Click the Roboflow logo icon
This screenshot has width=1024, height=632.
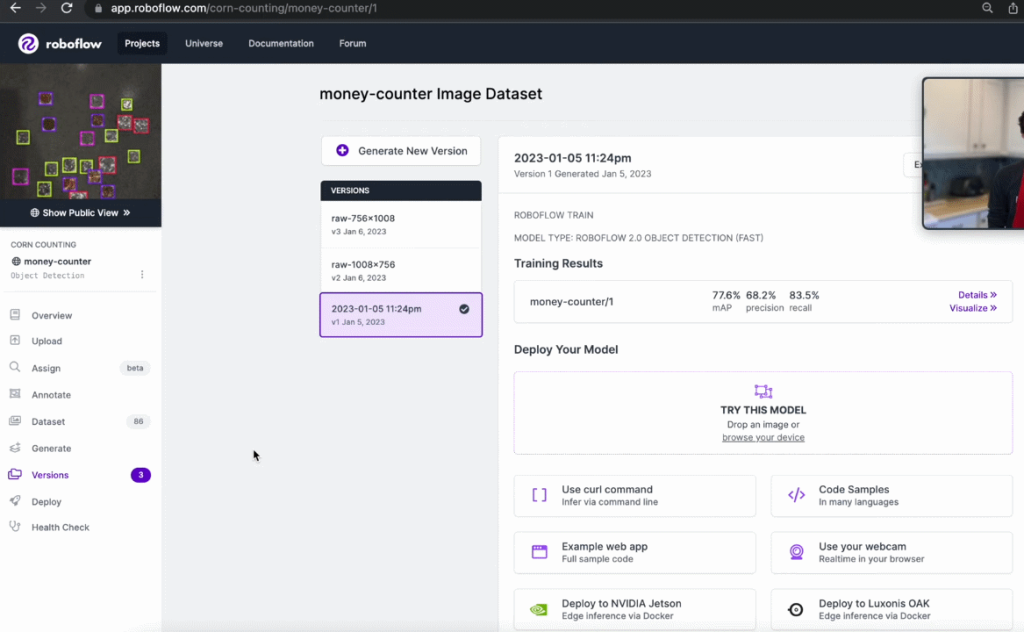(x=28, y=44)
